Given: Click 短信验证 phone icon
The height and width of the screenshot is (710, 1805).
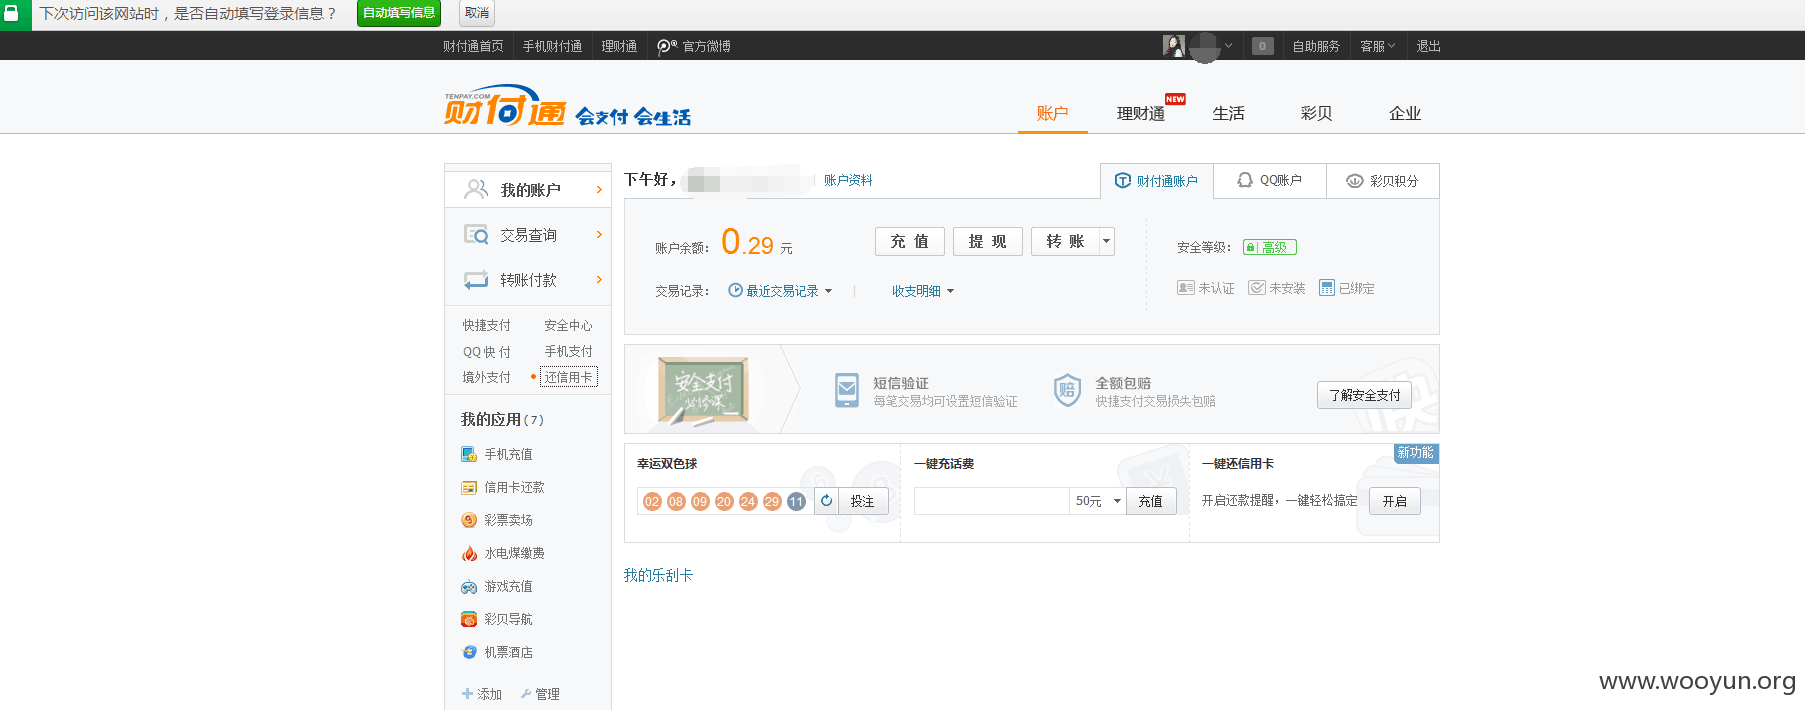Looking at the screenshot, I should pos(847,390).
